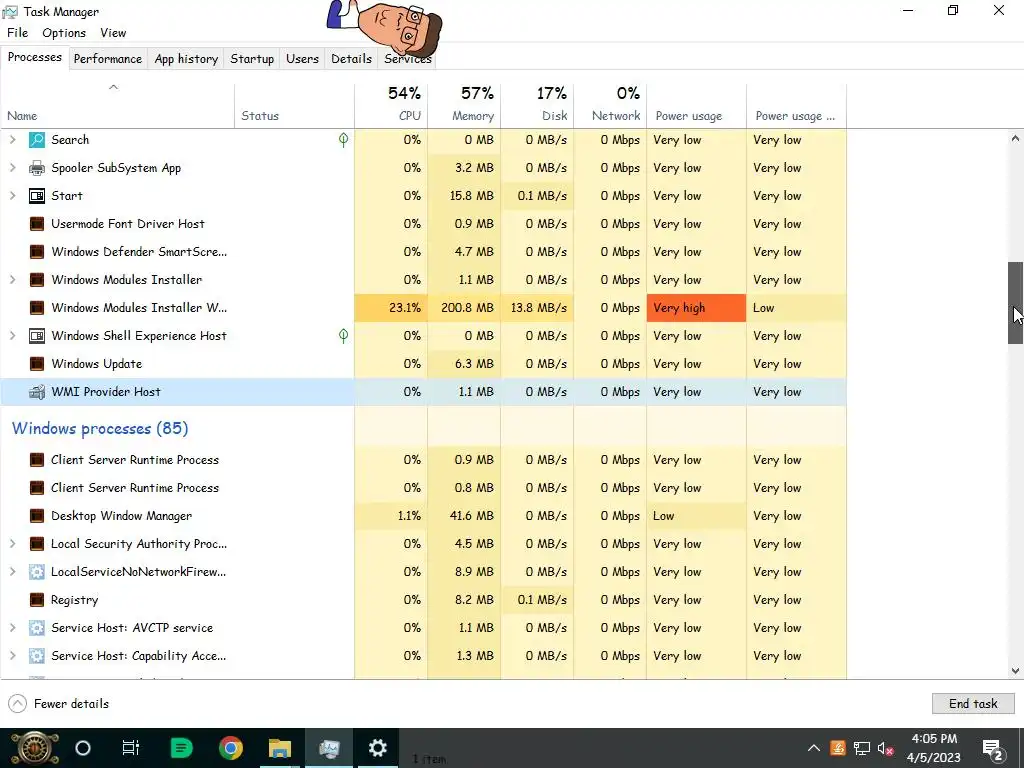
Task: Expand the LocalServiceNoNetworkFirewall group
Action: (x=12, y=572)
